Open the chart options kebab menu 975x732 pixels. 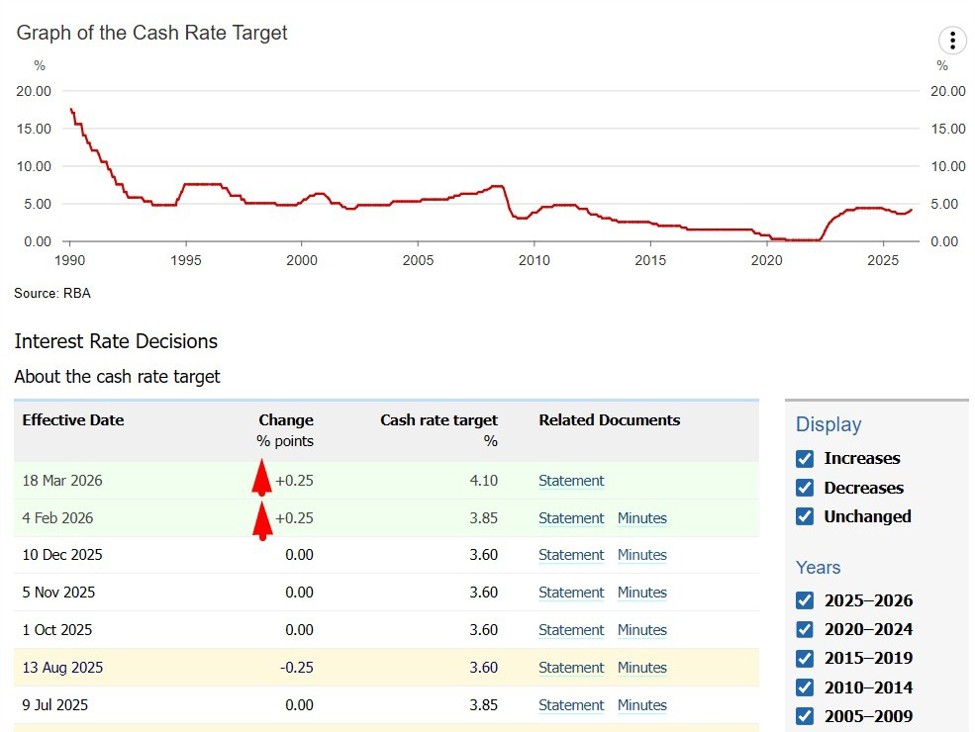pyautogui.click(x=952, y=40)
